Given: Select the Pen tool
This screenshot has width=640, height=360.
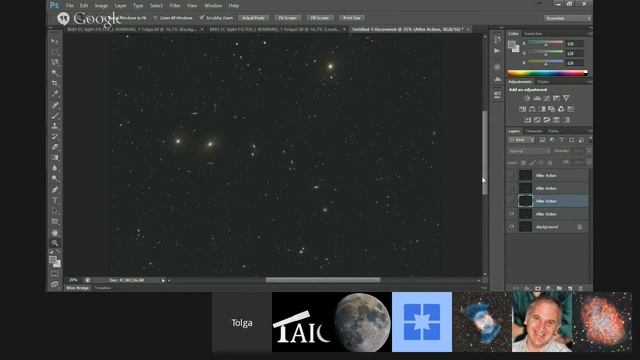Looking at the screenshot, I should click(54, 189).
